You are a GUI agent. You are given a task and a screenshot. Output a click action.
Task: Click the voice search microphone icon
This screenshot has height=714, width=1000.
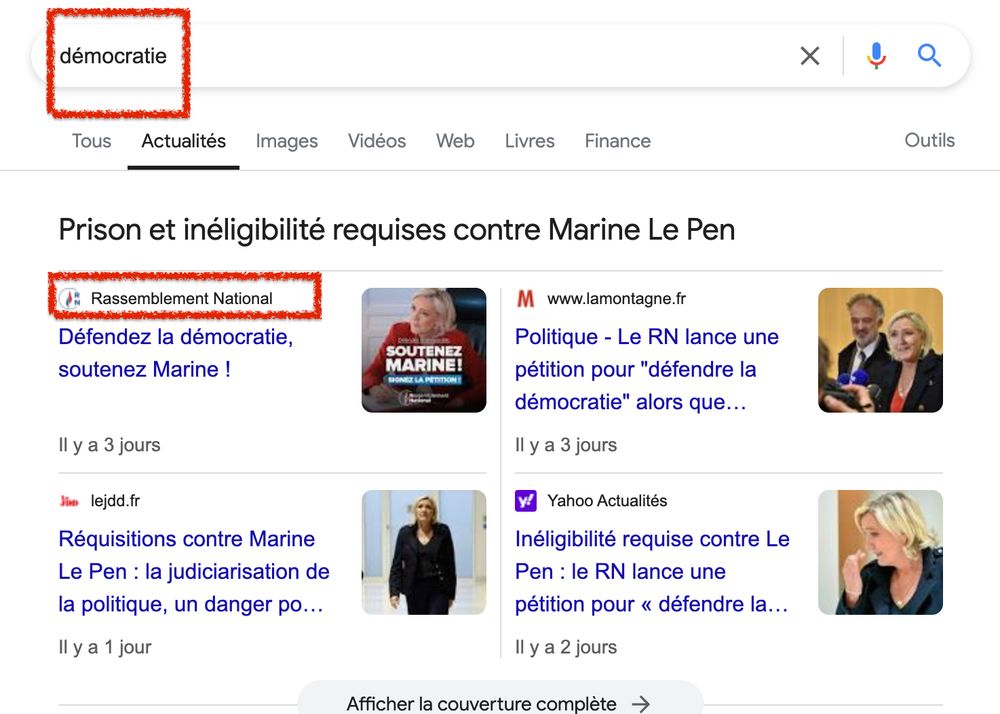pos(876,56)
